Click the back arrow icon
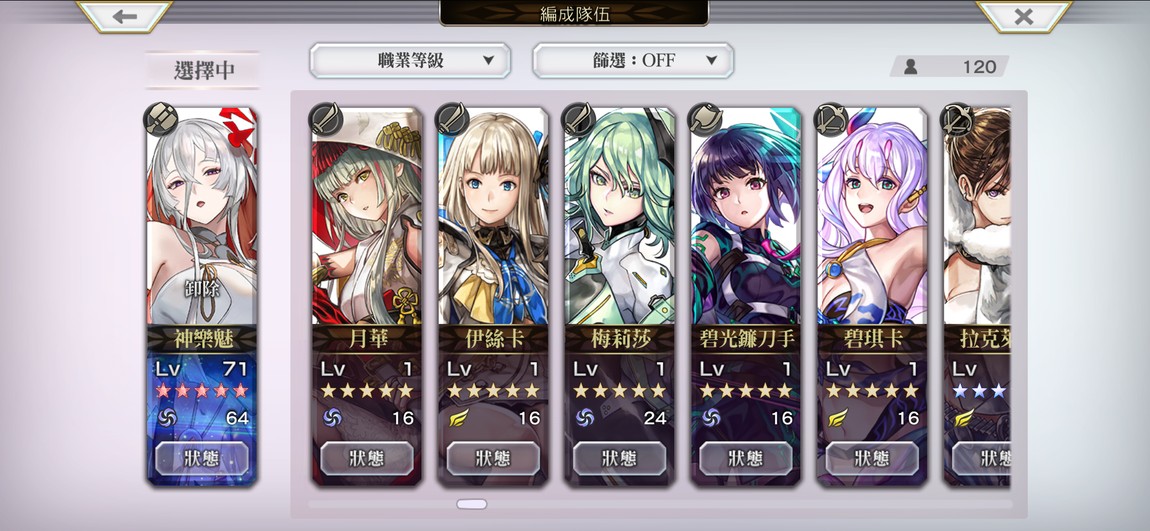Image resolution: width=1150 pixels, height=531 pixels. click(x=125, y=16)
